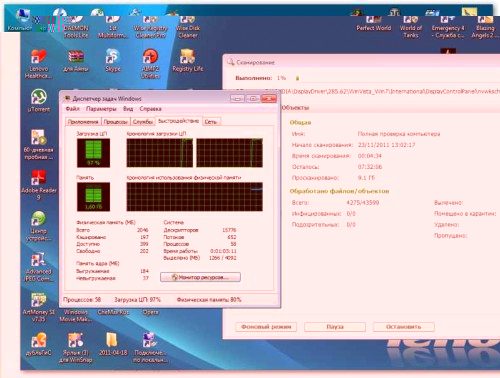Switch to the Службы tab
Viewport: 500px width, 378px height.
[143, 122]
